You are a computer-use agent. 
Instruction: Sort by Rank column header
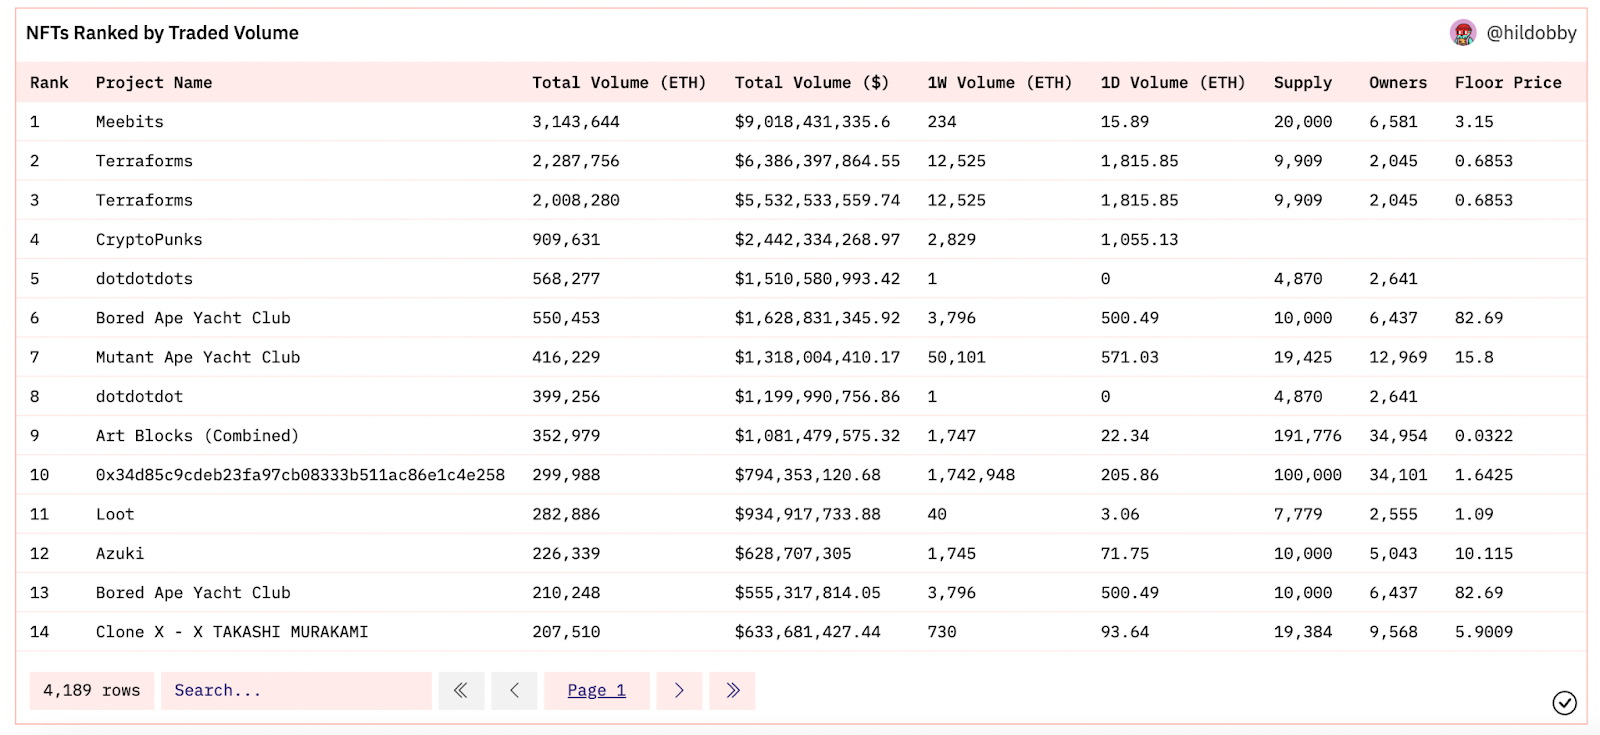point(49,83)
